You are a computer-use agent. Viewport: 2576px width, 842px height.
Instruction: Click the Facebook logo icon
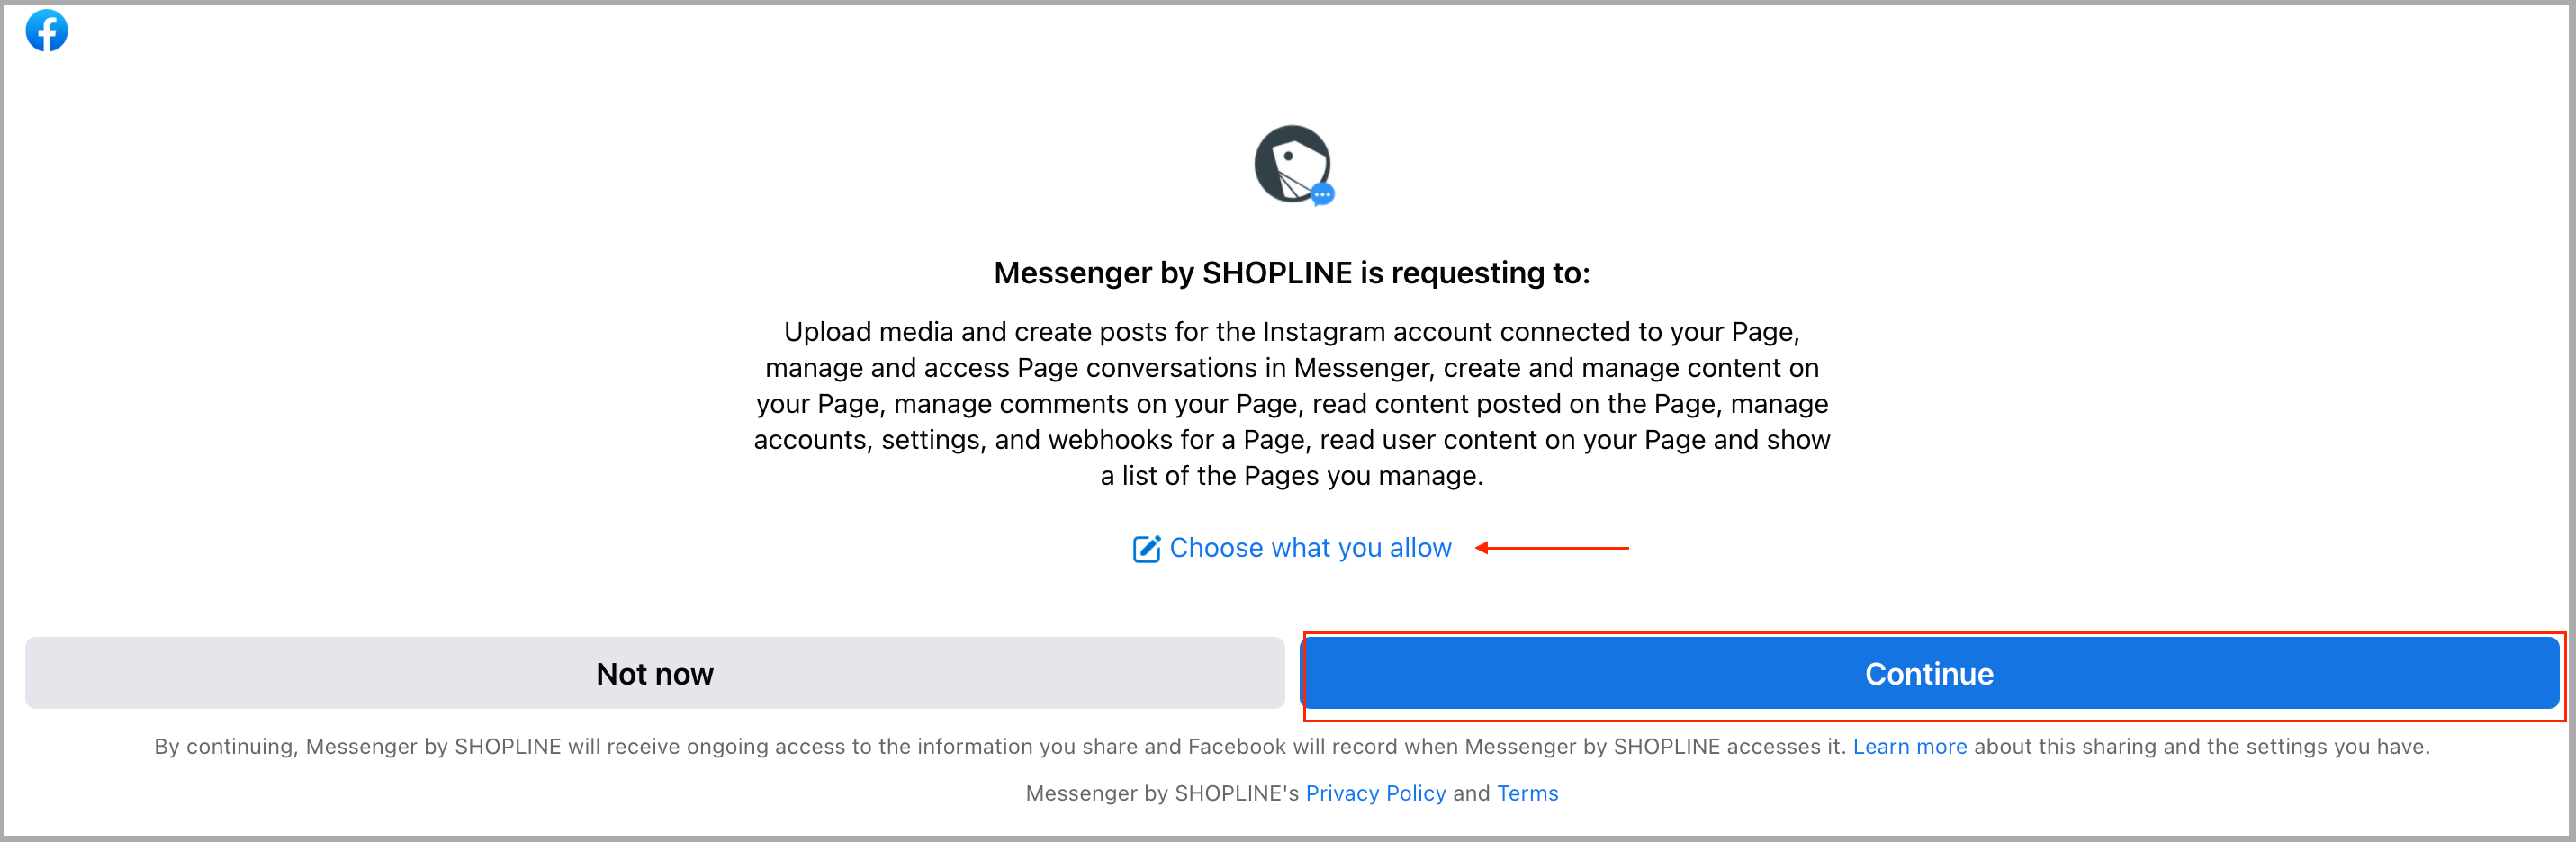[46, 31]
